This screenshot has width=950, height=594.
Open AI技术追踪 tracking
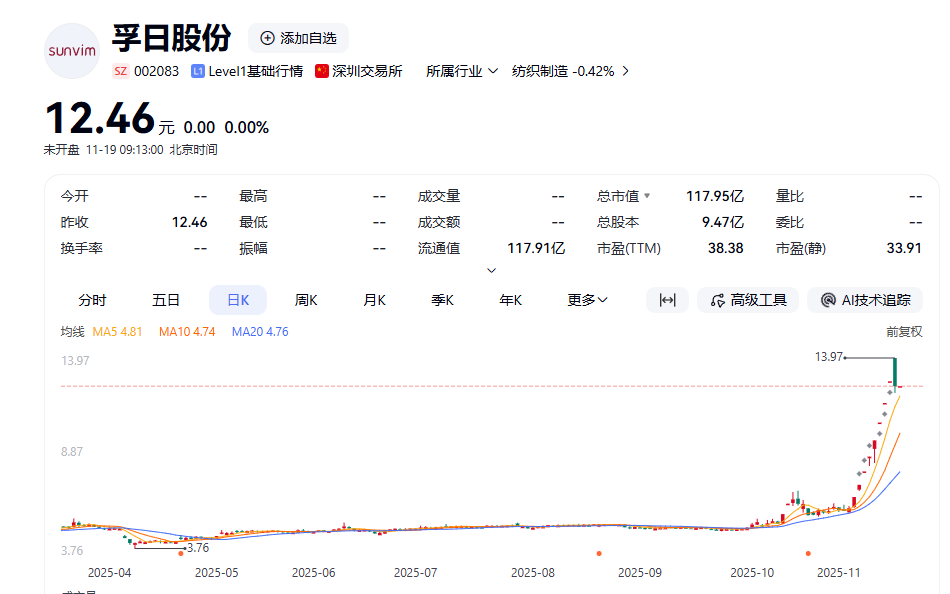point(865,300)
